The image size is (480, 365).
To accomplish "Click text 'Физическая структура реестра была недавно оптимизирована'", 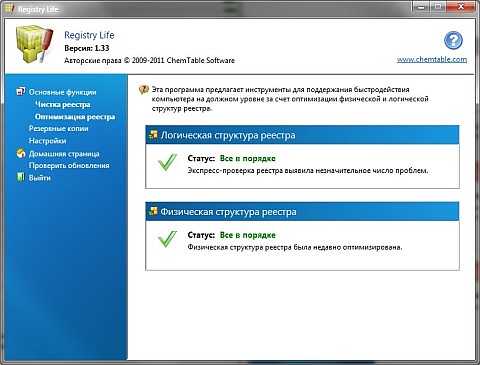I will (295, 247).
